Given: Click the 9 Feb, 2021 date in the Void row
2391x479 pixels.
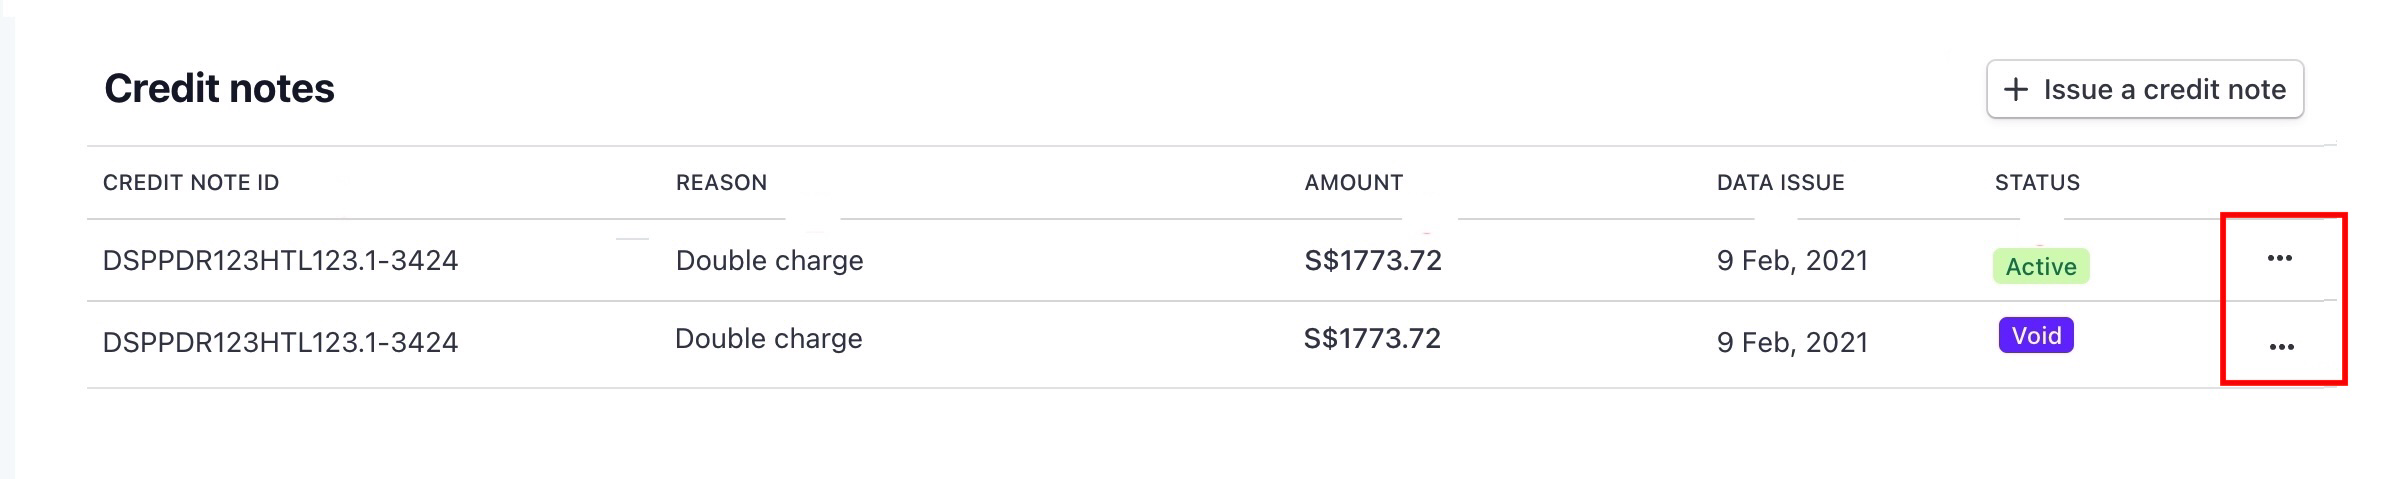Looking at the screenshot, I should pos(1792,343).
